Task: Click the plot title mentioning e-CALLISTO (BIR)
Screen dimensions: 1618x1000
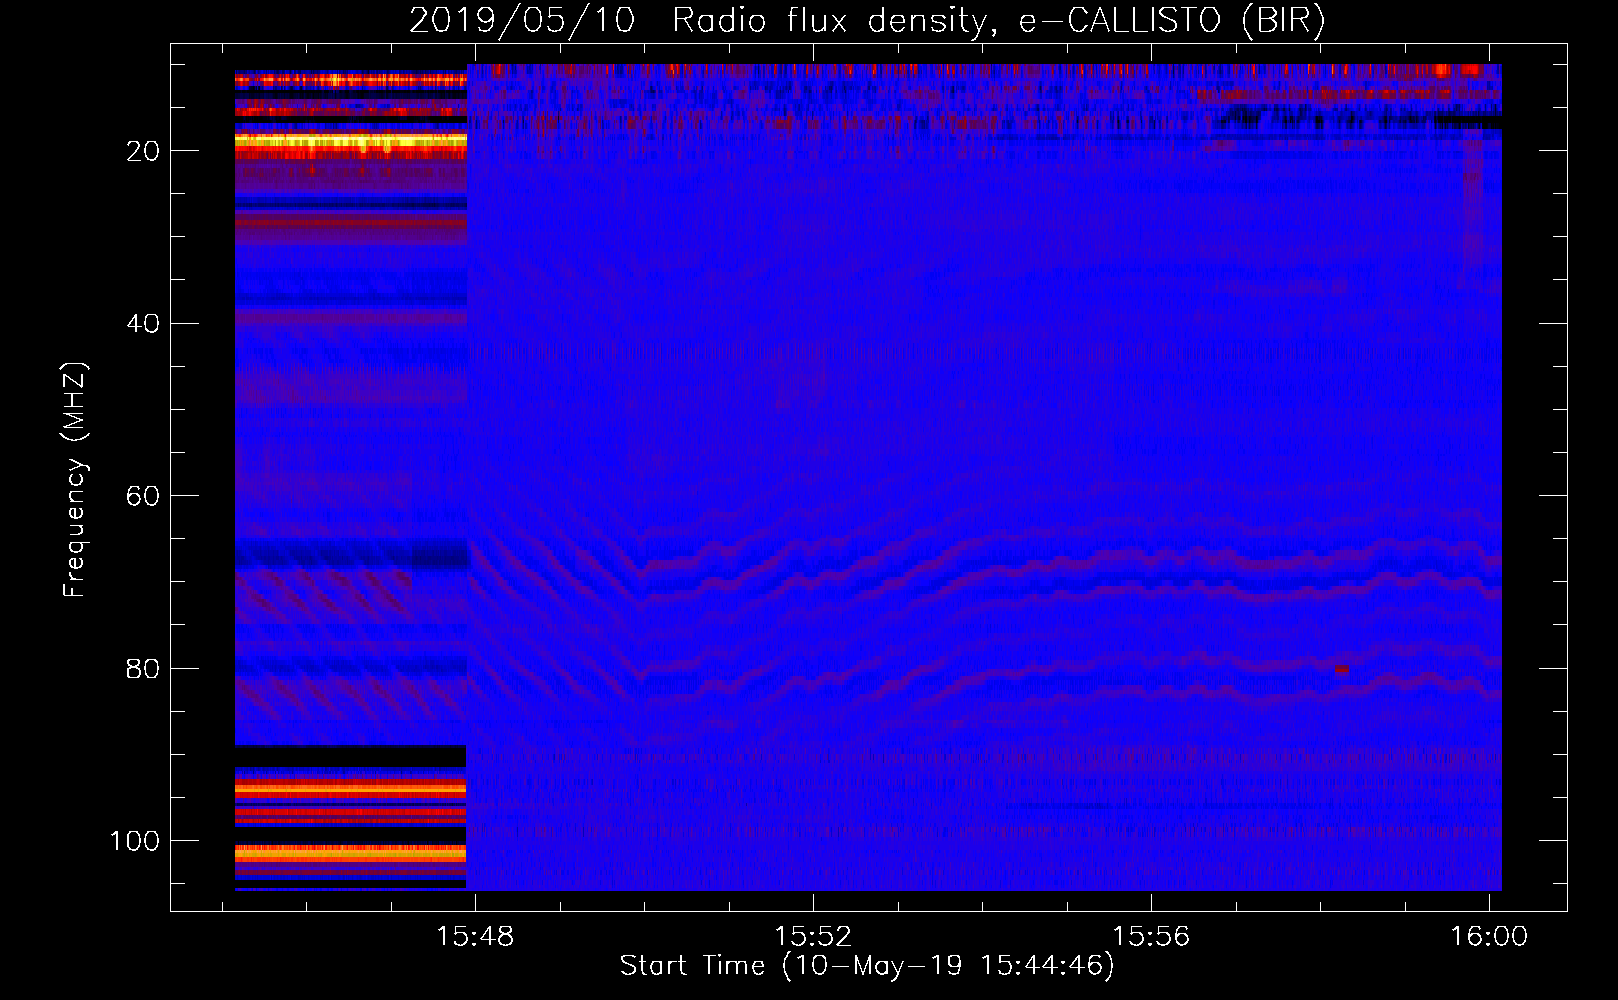Action: click(867, 21)
